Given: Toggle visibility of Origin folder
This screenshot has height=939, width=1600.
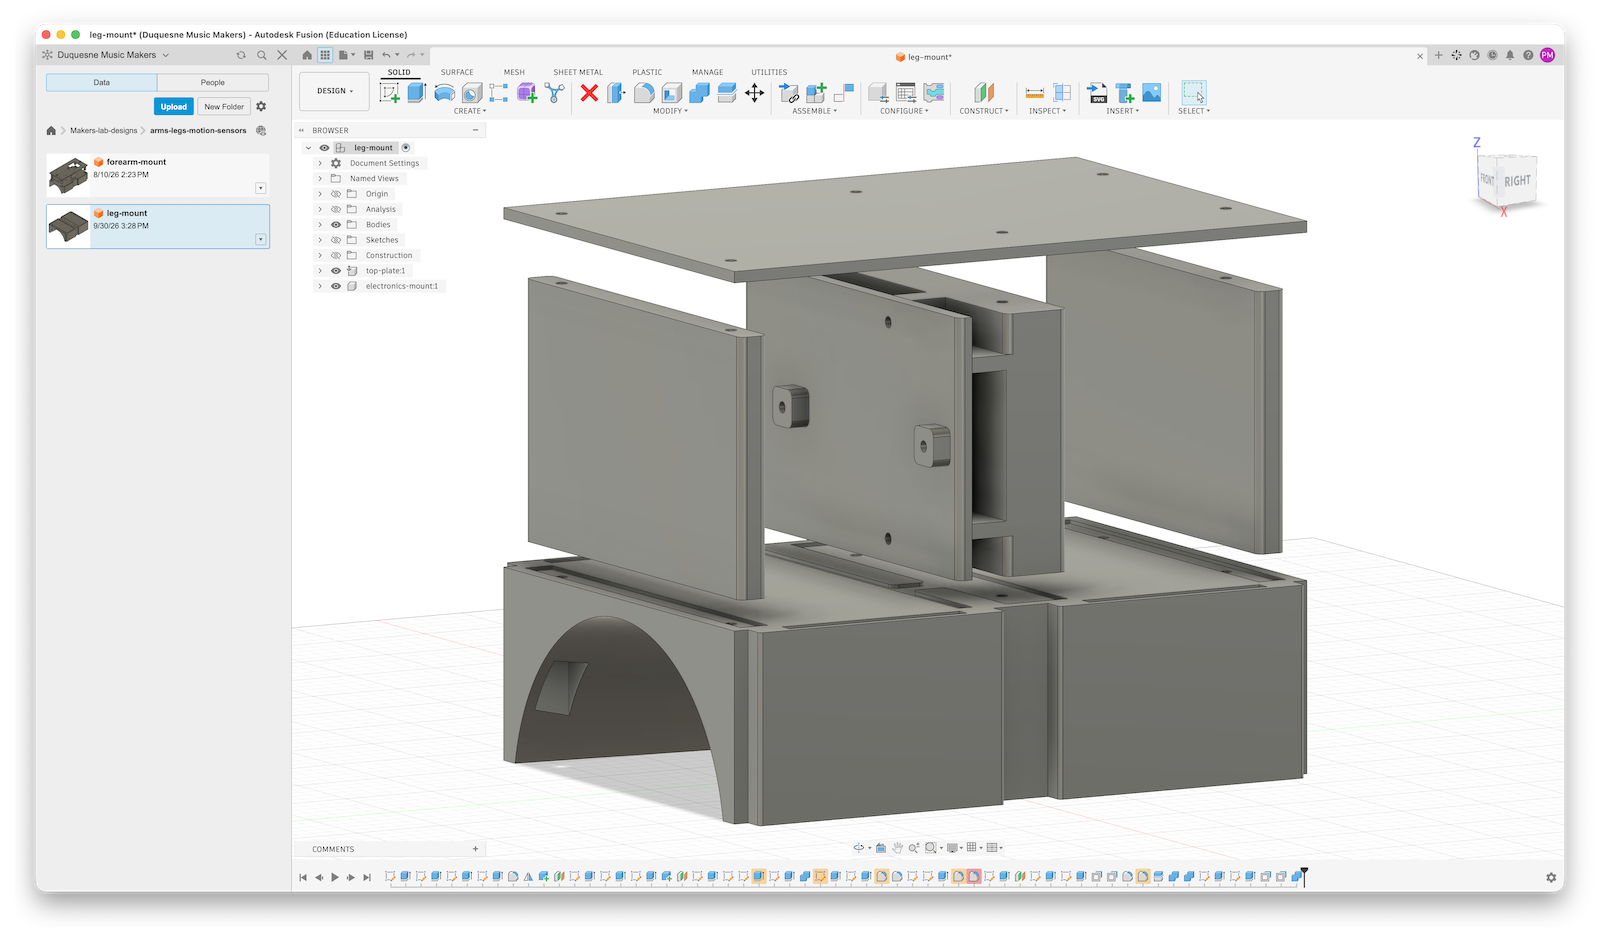Looking at the screenshot, I should (x=336, y=194).
